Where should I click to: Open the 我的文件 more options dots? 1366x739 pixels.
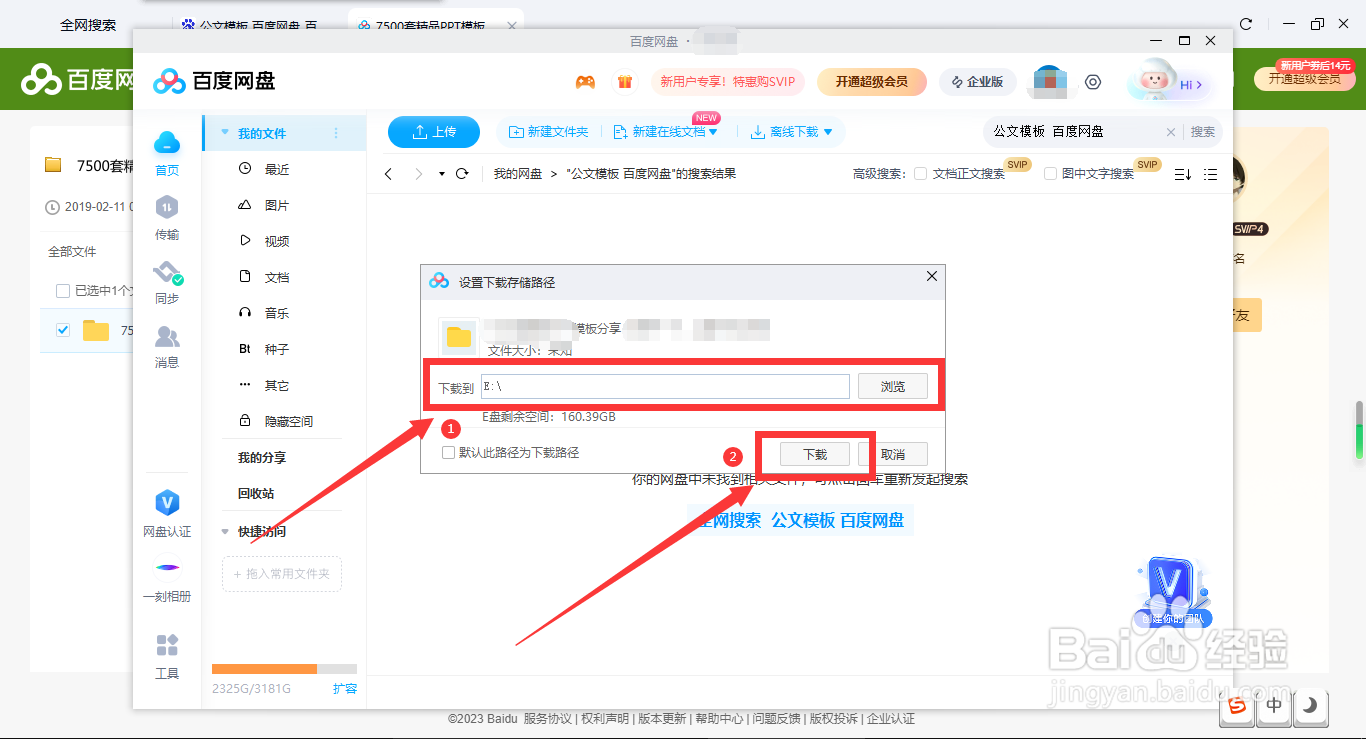pos(336,133)
